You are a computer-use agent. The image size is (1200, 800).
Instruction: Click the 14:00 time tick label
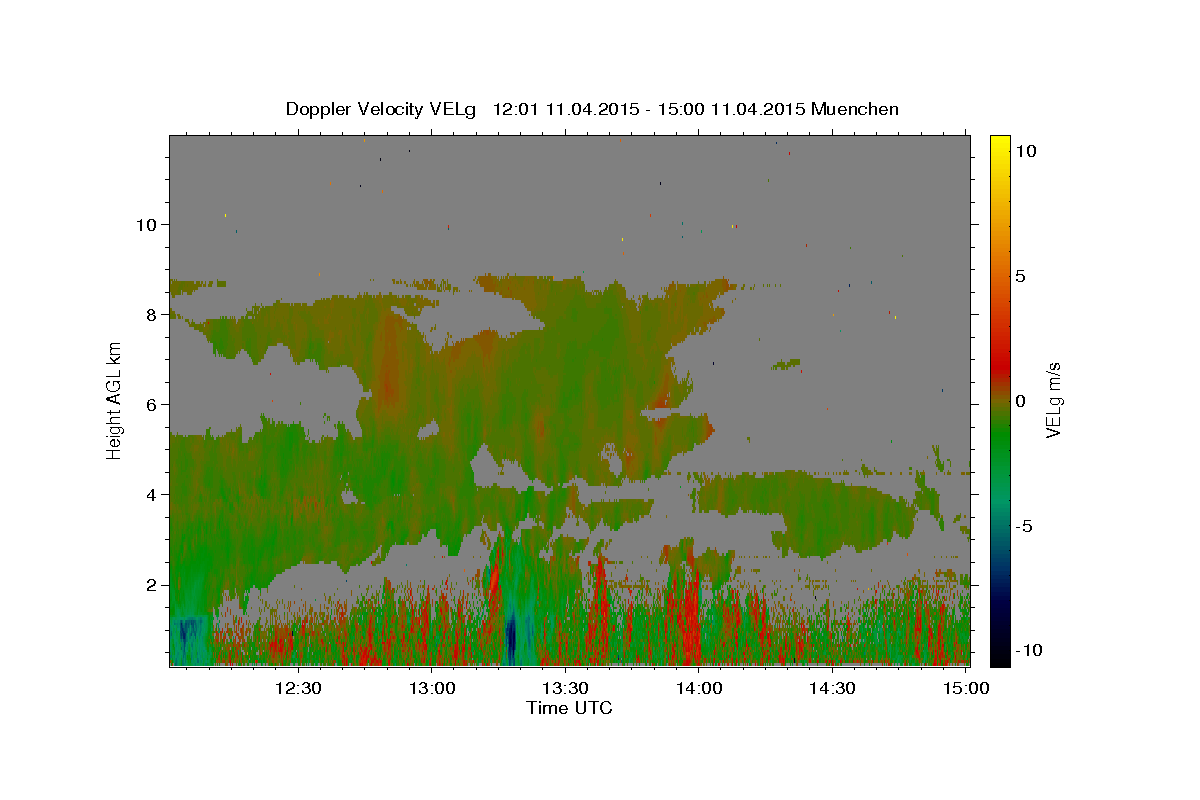pyautogui.click(x=699, y=688)
